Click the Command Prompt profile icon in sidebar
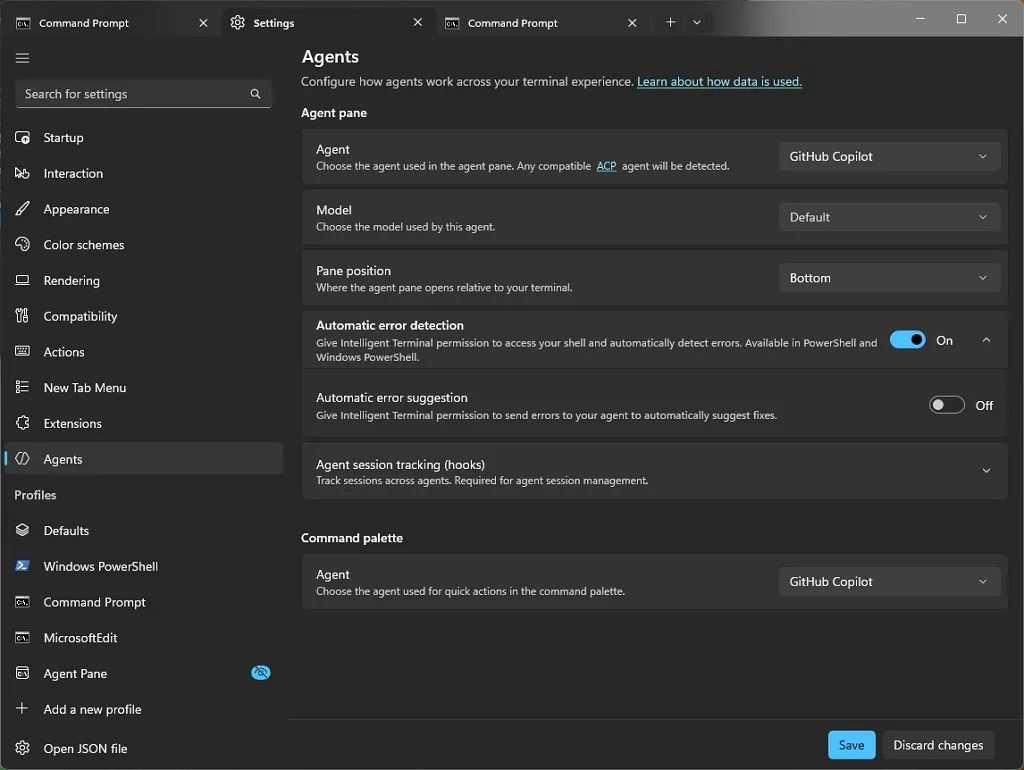1024x770 pixels. coord(22,602)
